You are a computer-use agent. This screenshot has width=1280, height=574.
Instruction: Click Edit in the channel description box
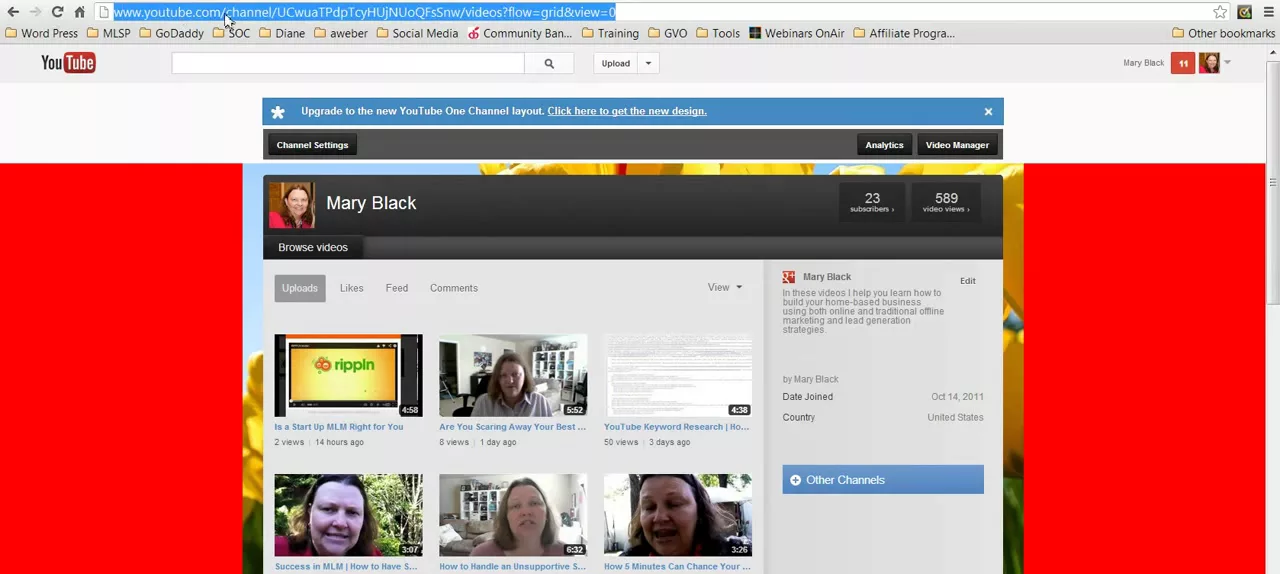(968, 281)
